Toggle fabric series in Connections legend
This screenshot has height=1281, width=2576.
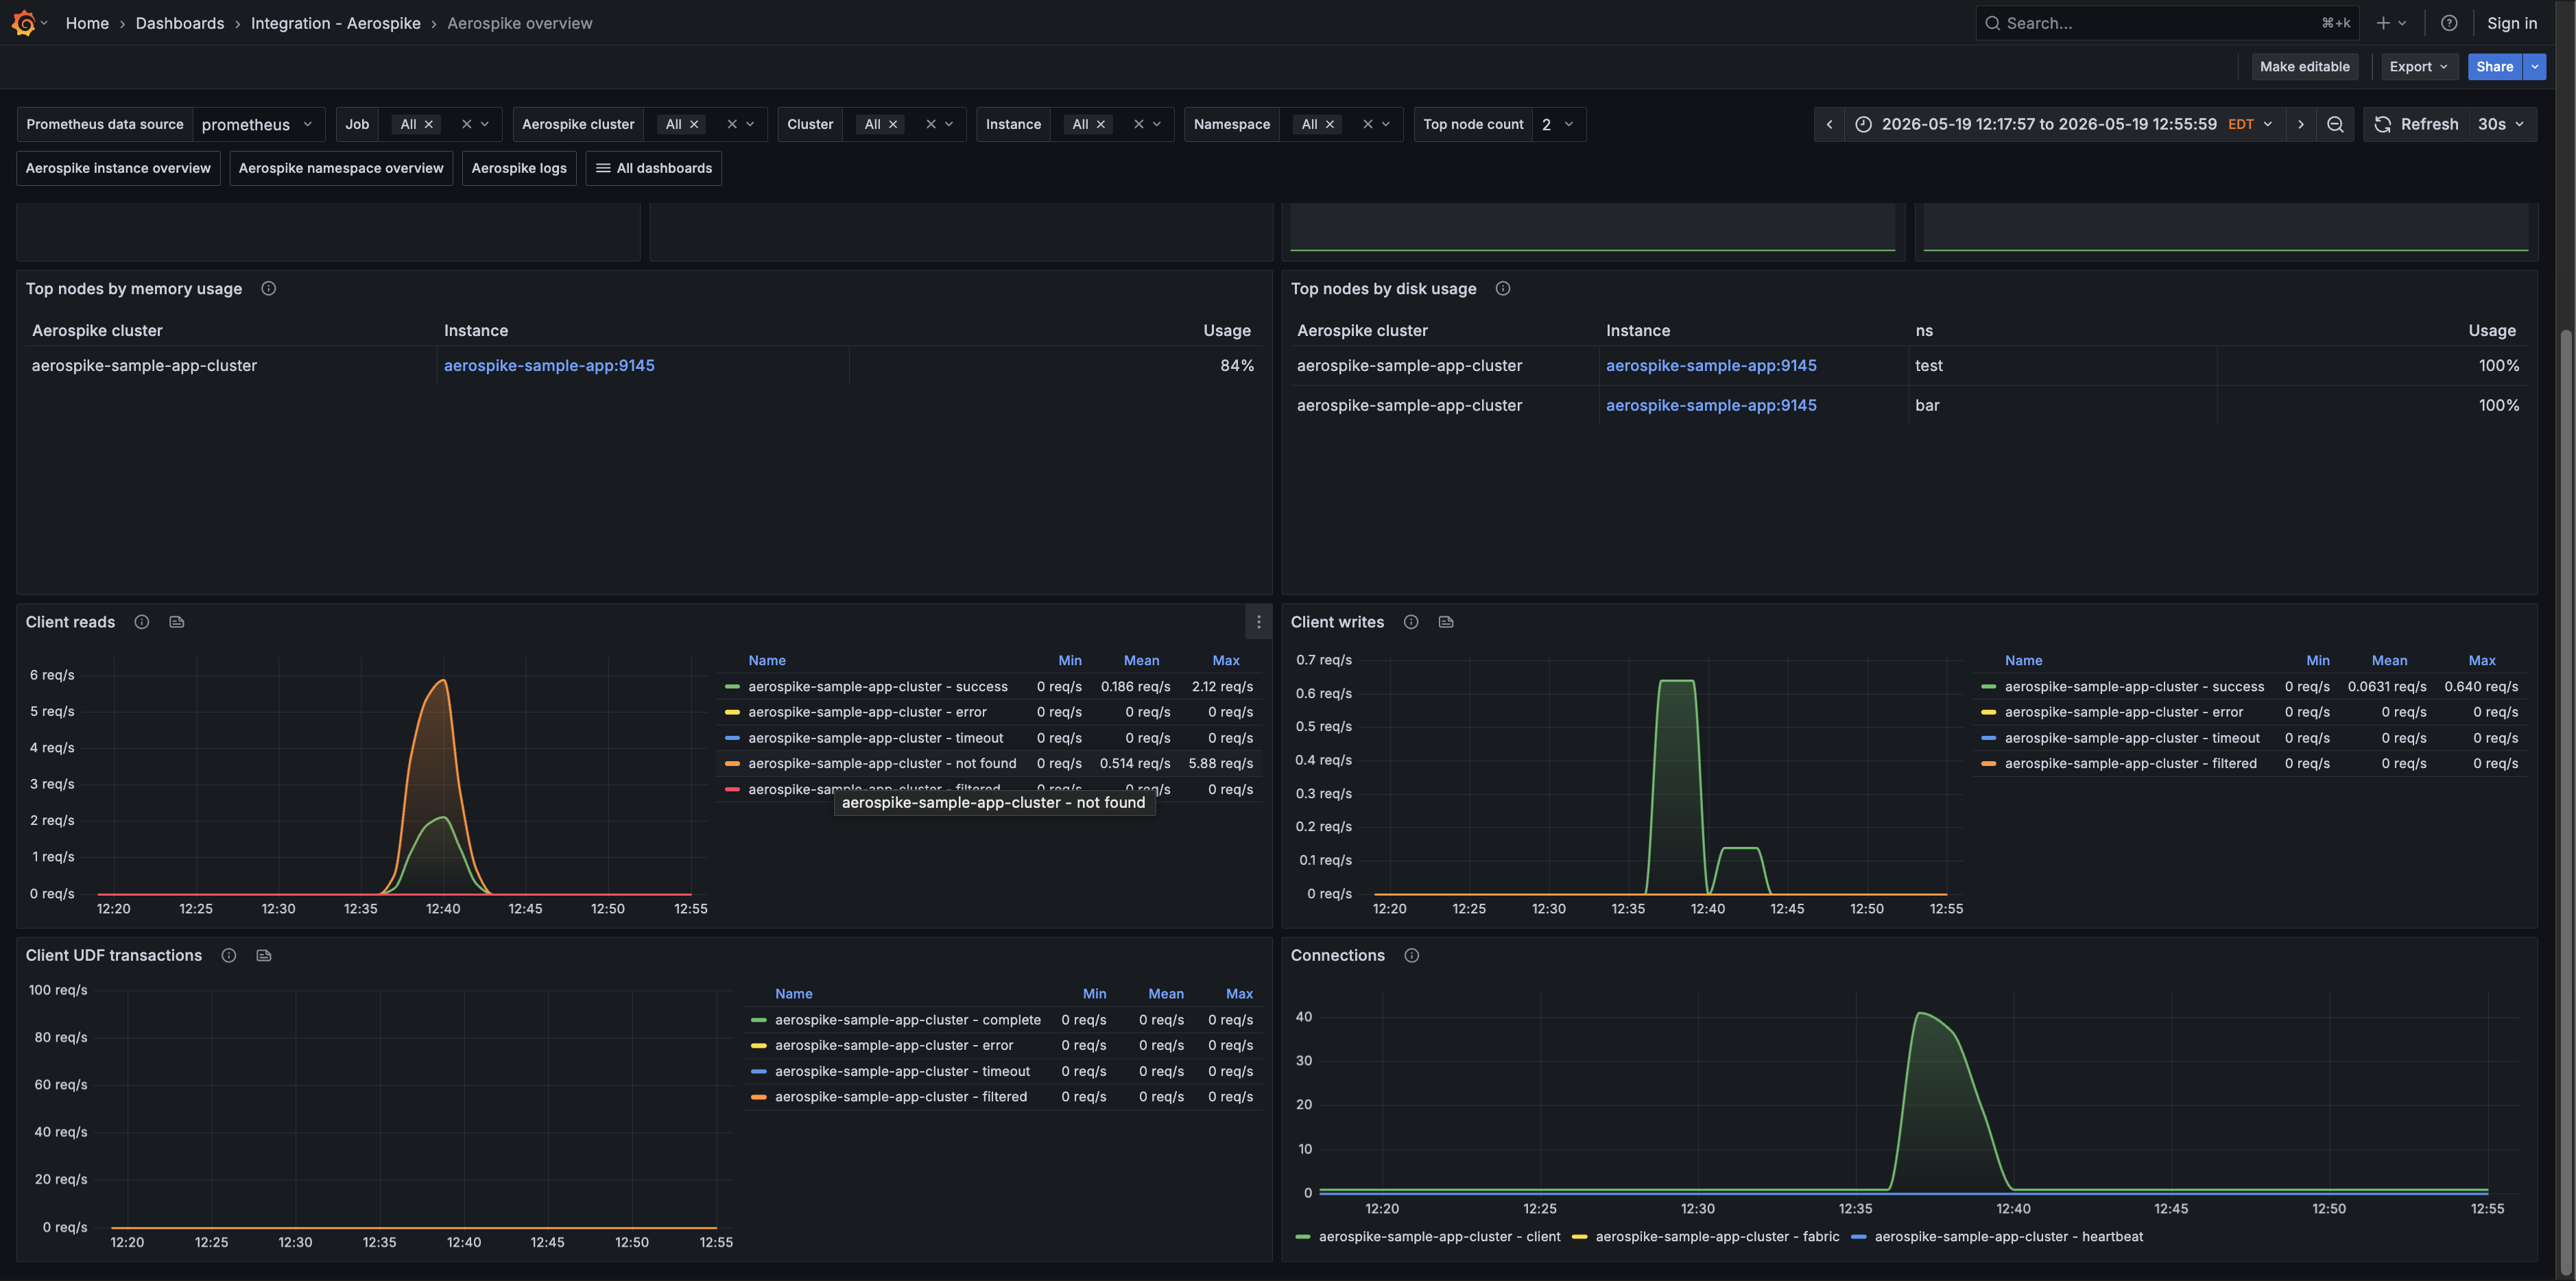1717,1237
